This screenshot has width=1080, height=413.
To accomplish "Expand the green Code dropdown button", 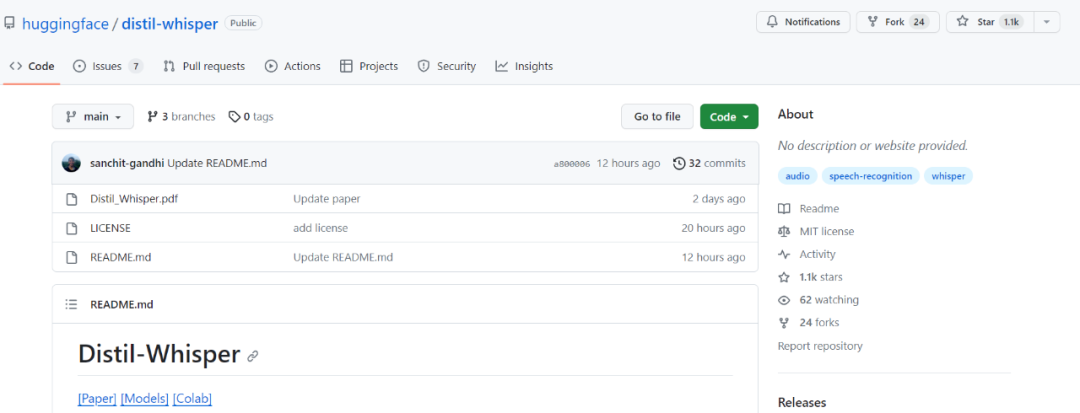I will click(729, 117).
